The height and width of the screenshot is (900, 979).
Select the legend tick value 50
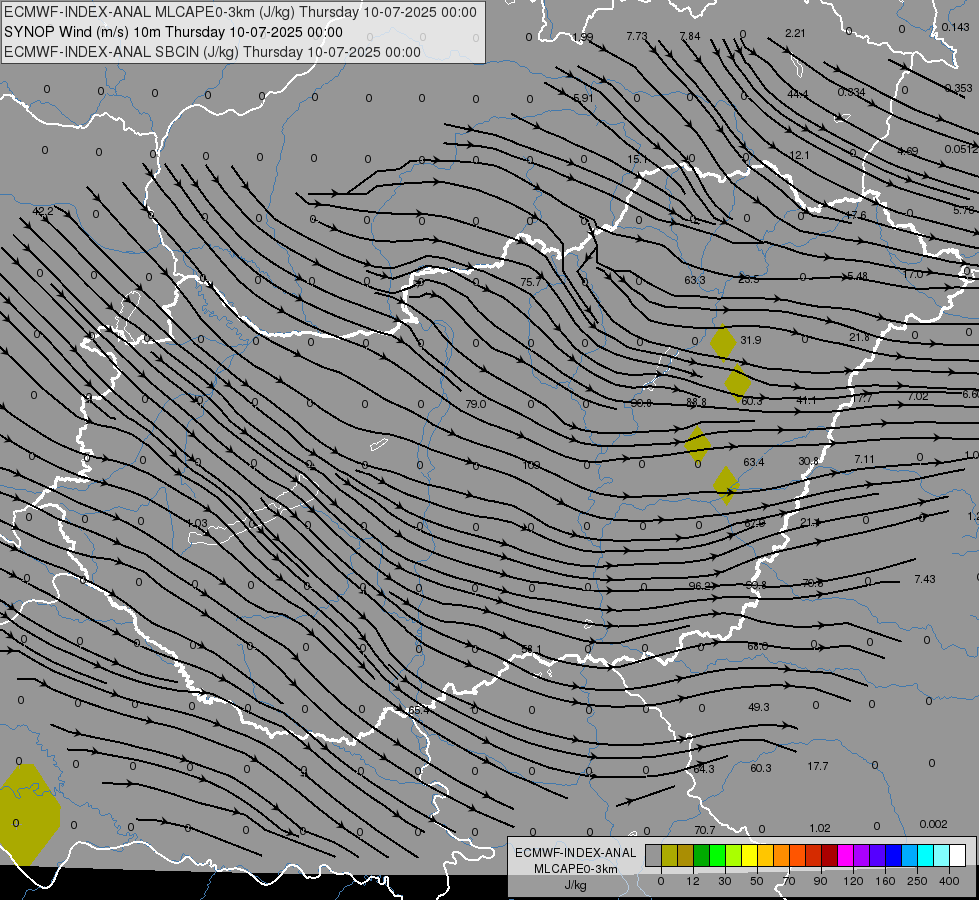coord(756,881)
